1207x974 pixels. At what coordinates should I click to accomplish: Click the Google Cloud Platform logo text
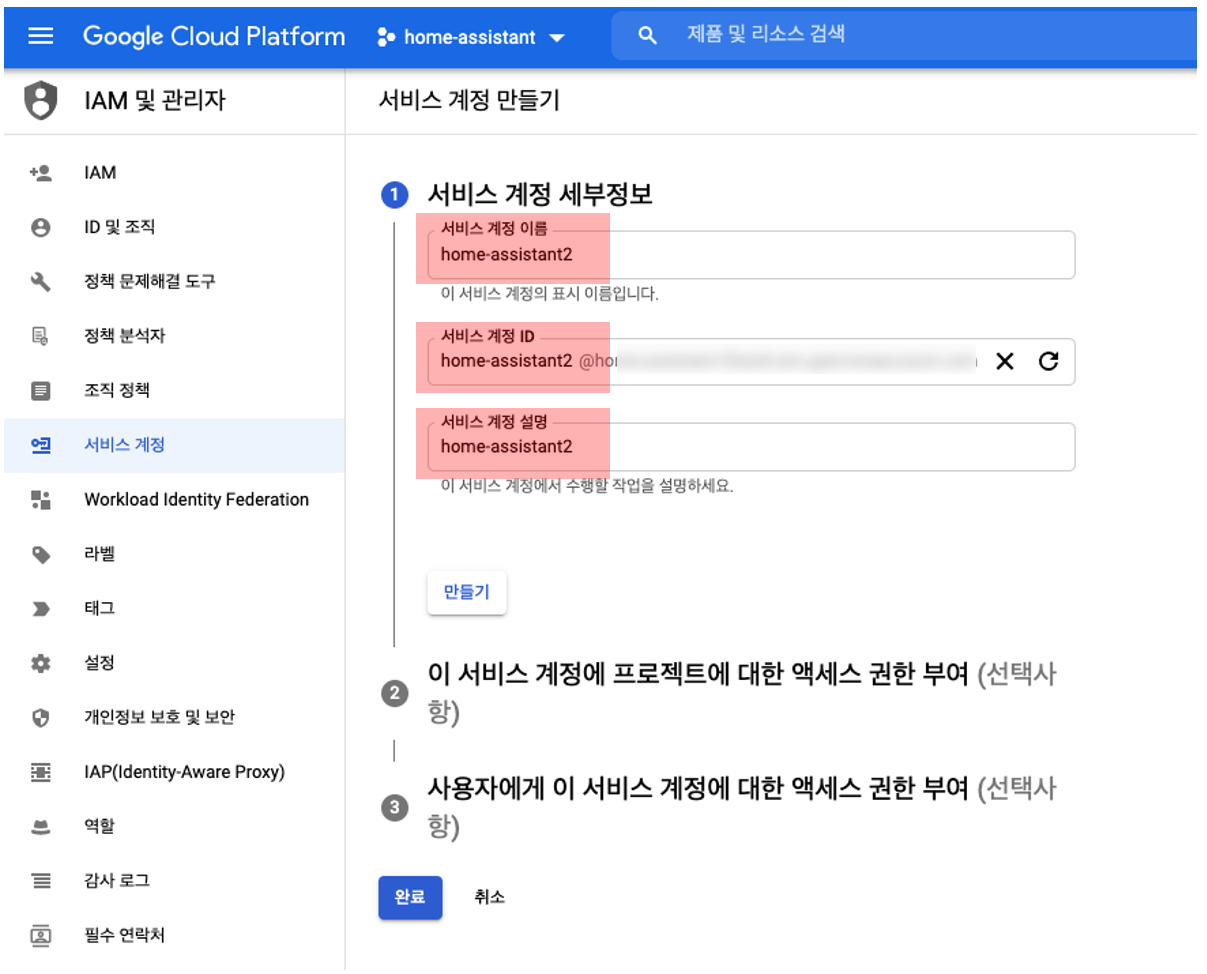click(x=214, y=37)
